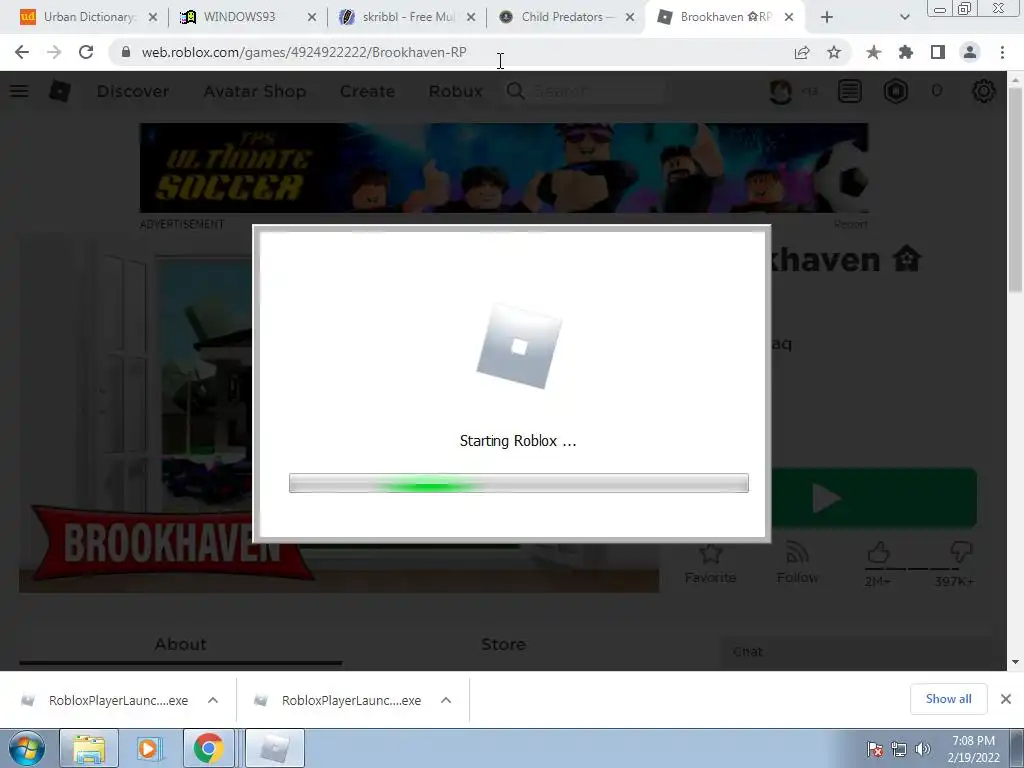Open the Chrome profile avatar button
Image resolution: width=1024 pixels, height=768 pixels.
click(970, 52)
